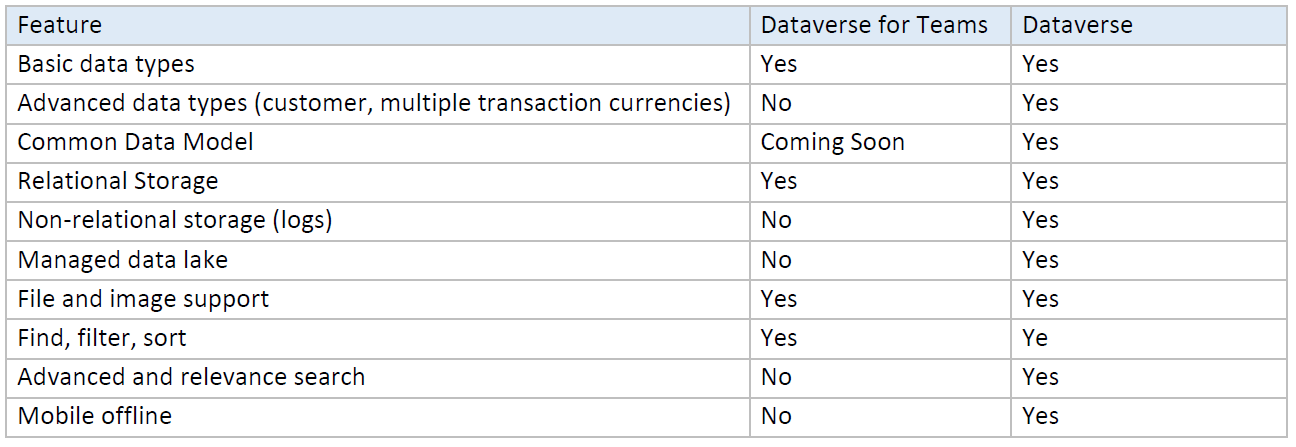1296x447 pixels.
Task: Click the "Advanced and relevance search" cell
Action: [191, 377]
